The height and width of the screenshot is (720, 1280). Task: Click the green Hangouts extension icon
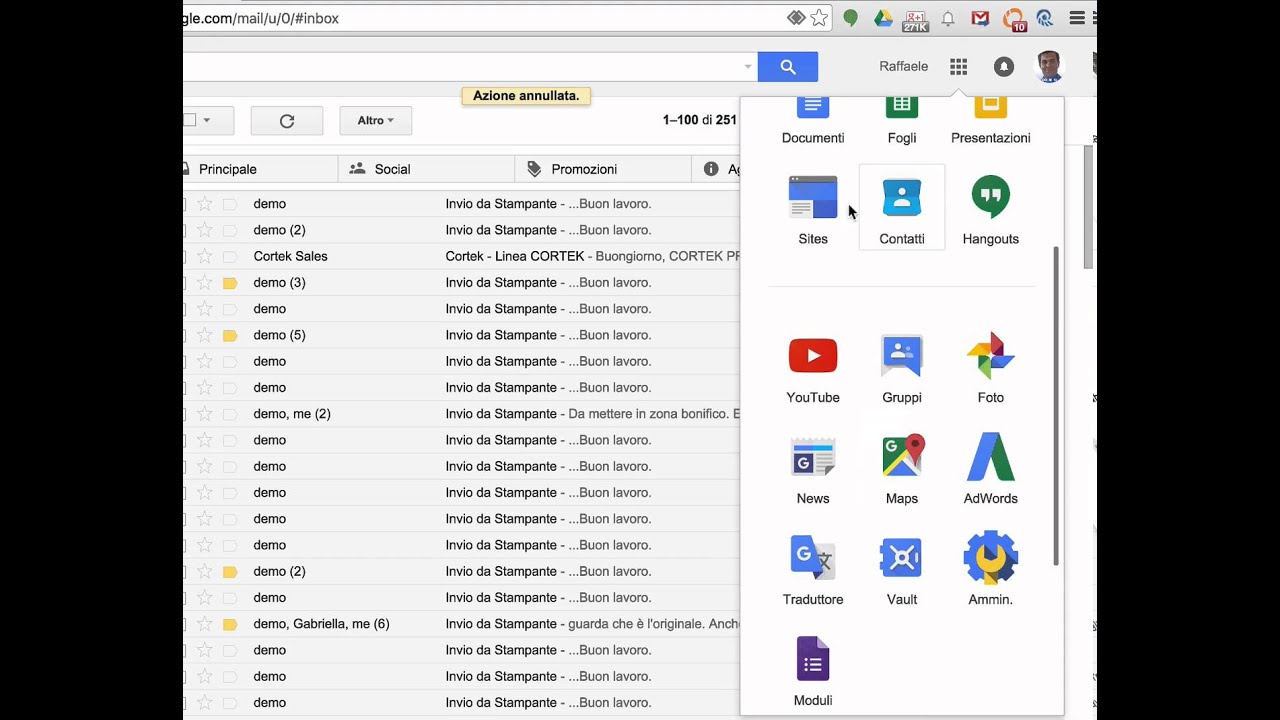click(850, 18)
